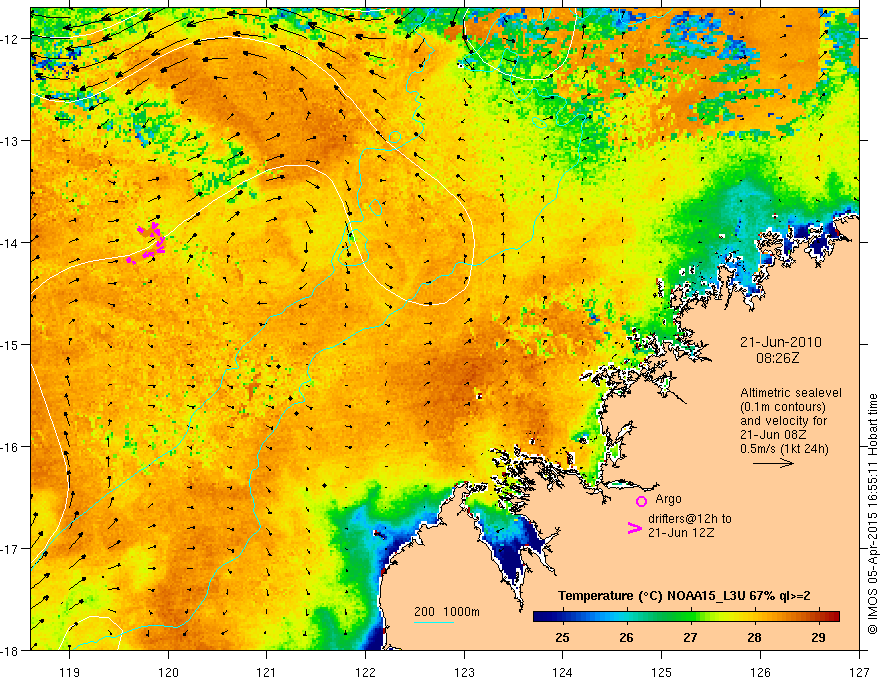The height and width of the screenshot is (680, 880).
Task: Click the colorbar tick label 25
Action: tap(562, 637)
